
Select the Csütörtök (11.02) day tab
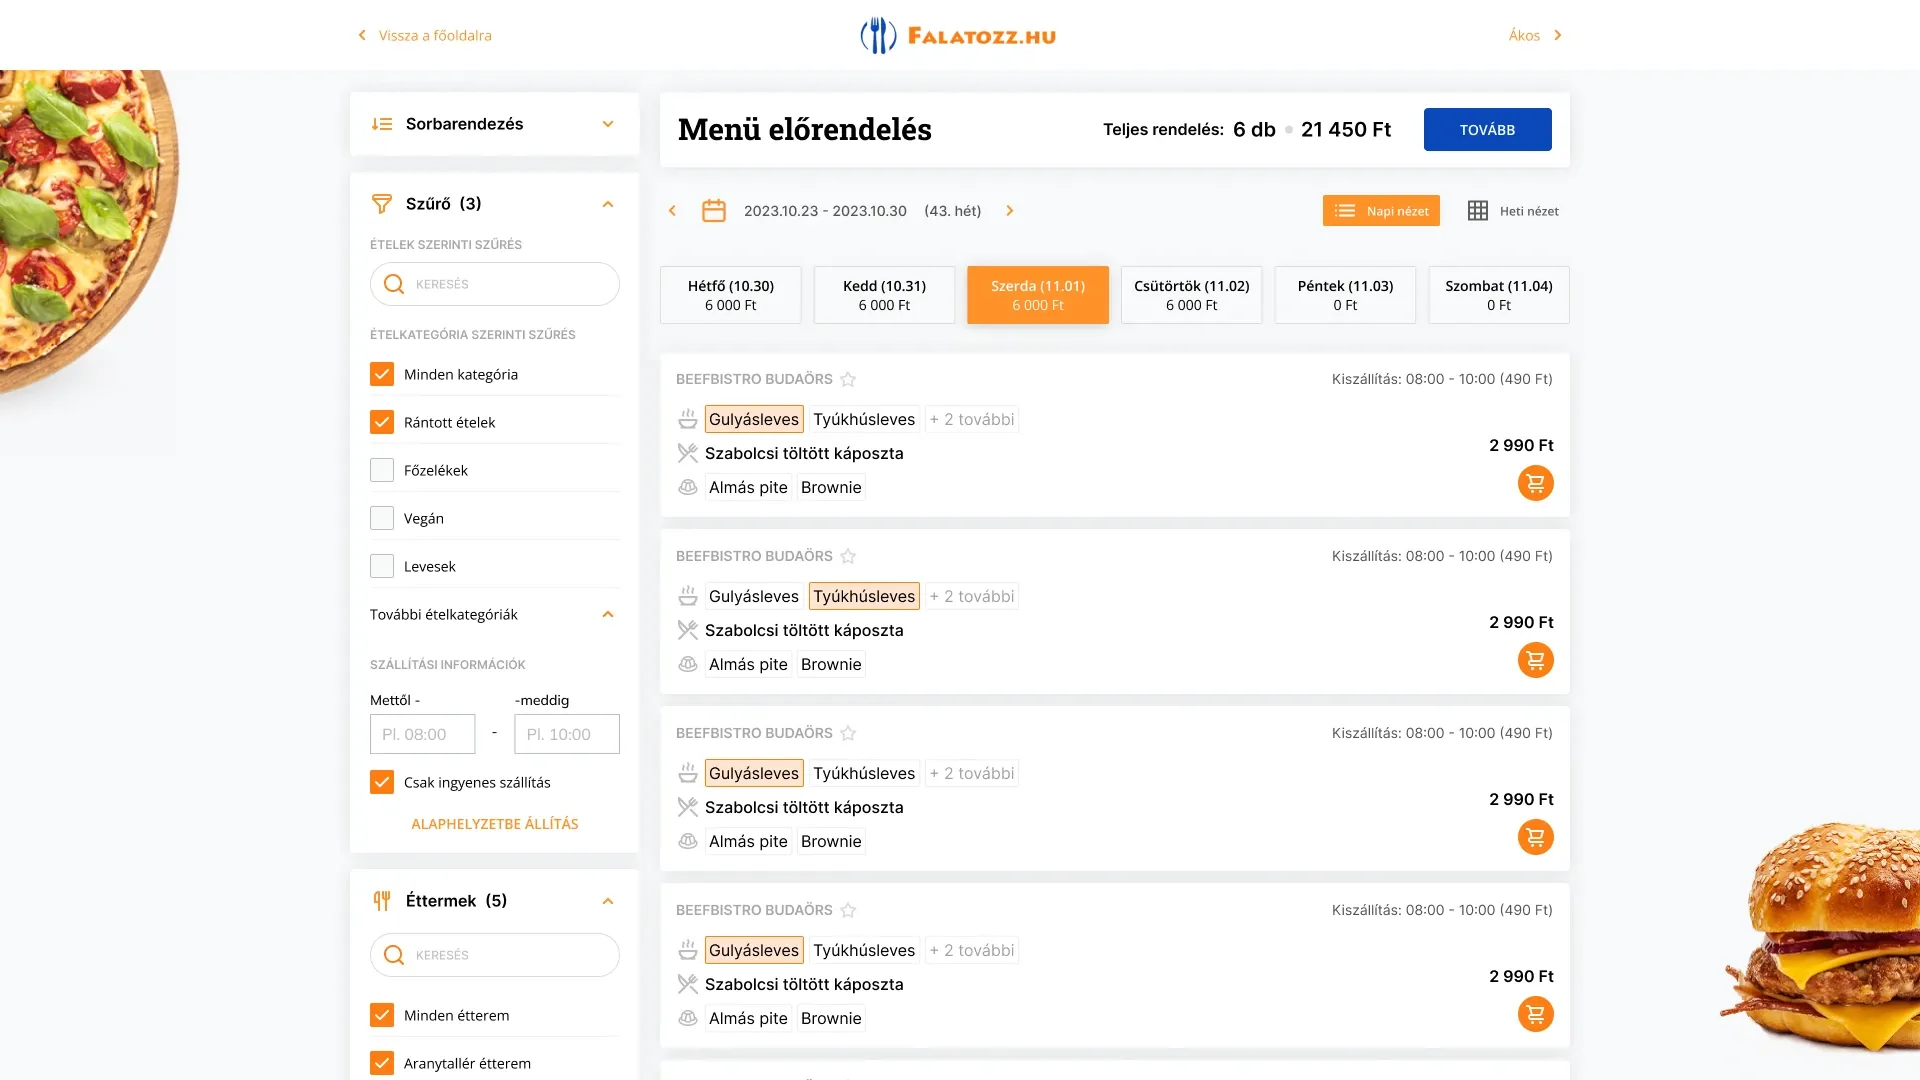click(1192, 295)
